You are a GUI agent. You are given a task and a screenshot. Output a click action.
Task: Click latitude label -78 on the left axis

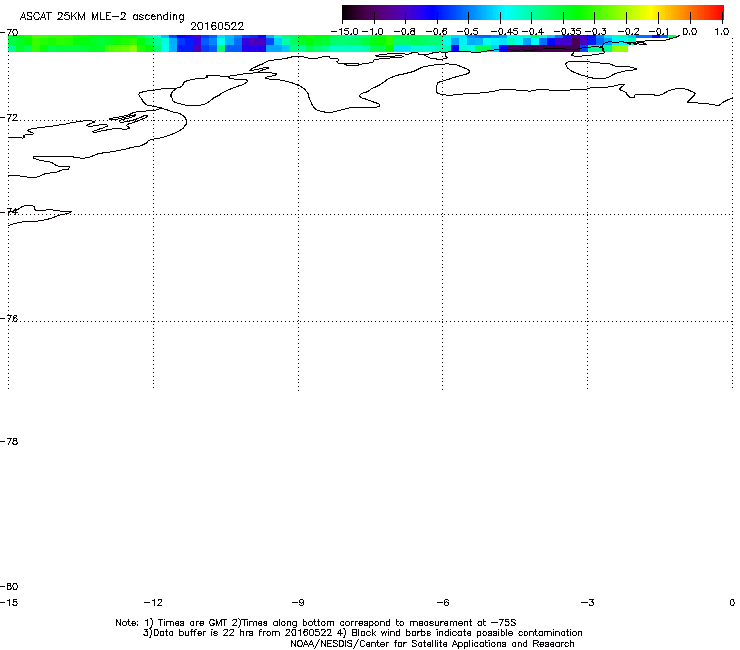9,442
